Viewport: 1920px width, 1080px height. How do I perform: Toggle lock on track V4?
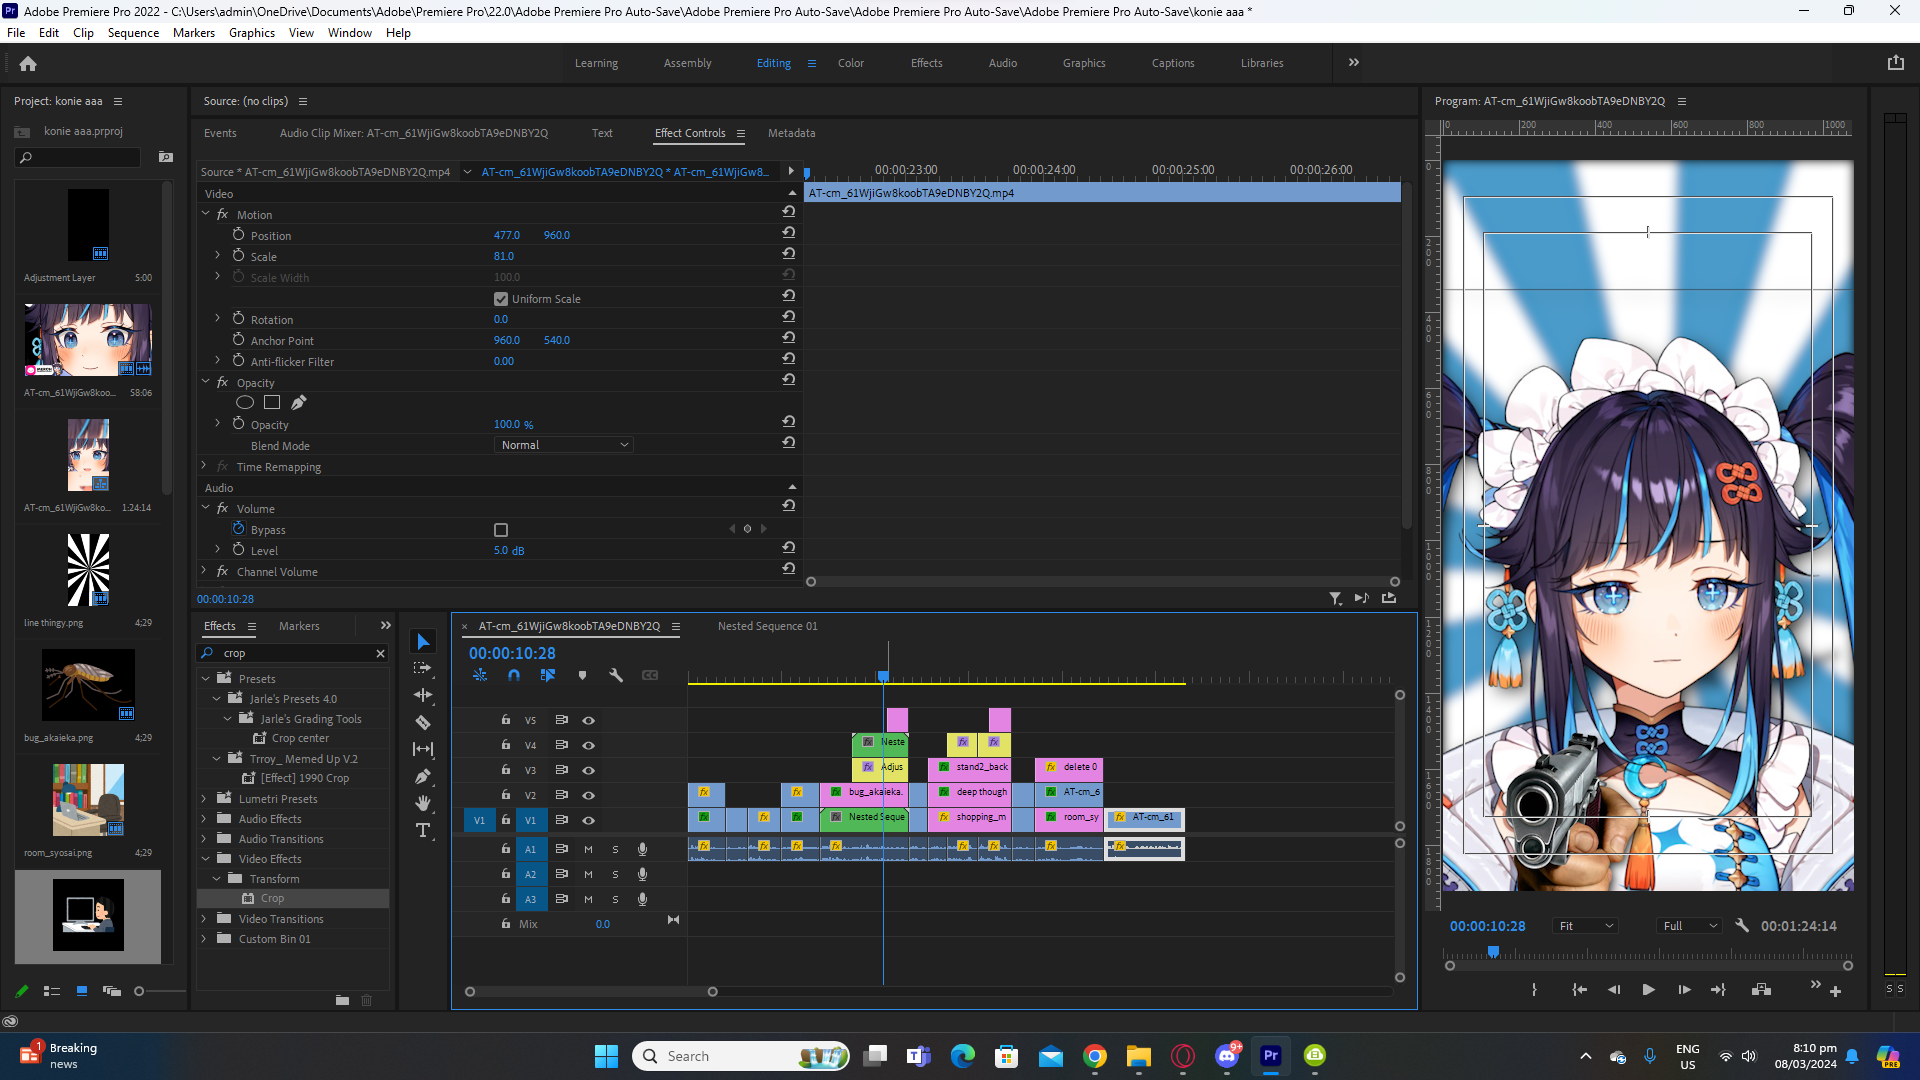pyautogui.click(x=505, y=745)
